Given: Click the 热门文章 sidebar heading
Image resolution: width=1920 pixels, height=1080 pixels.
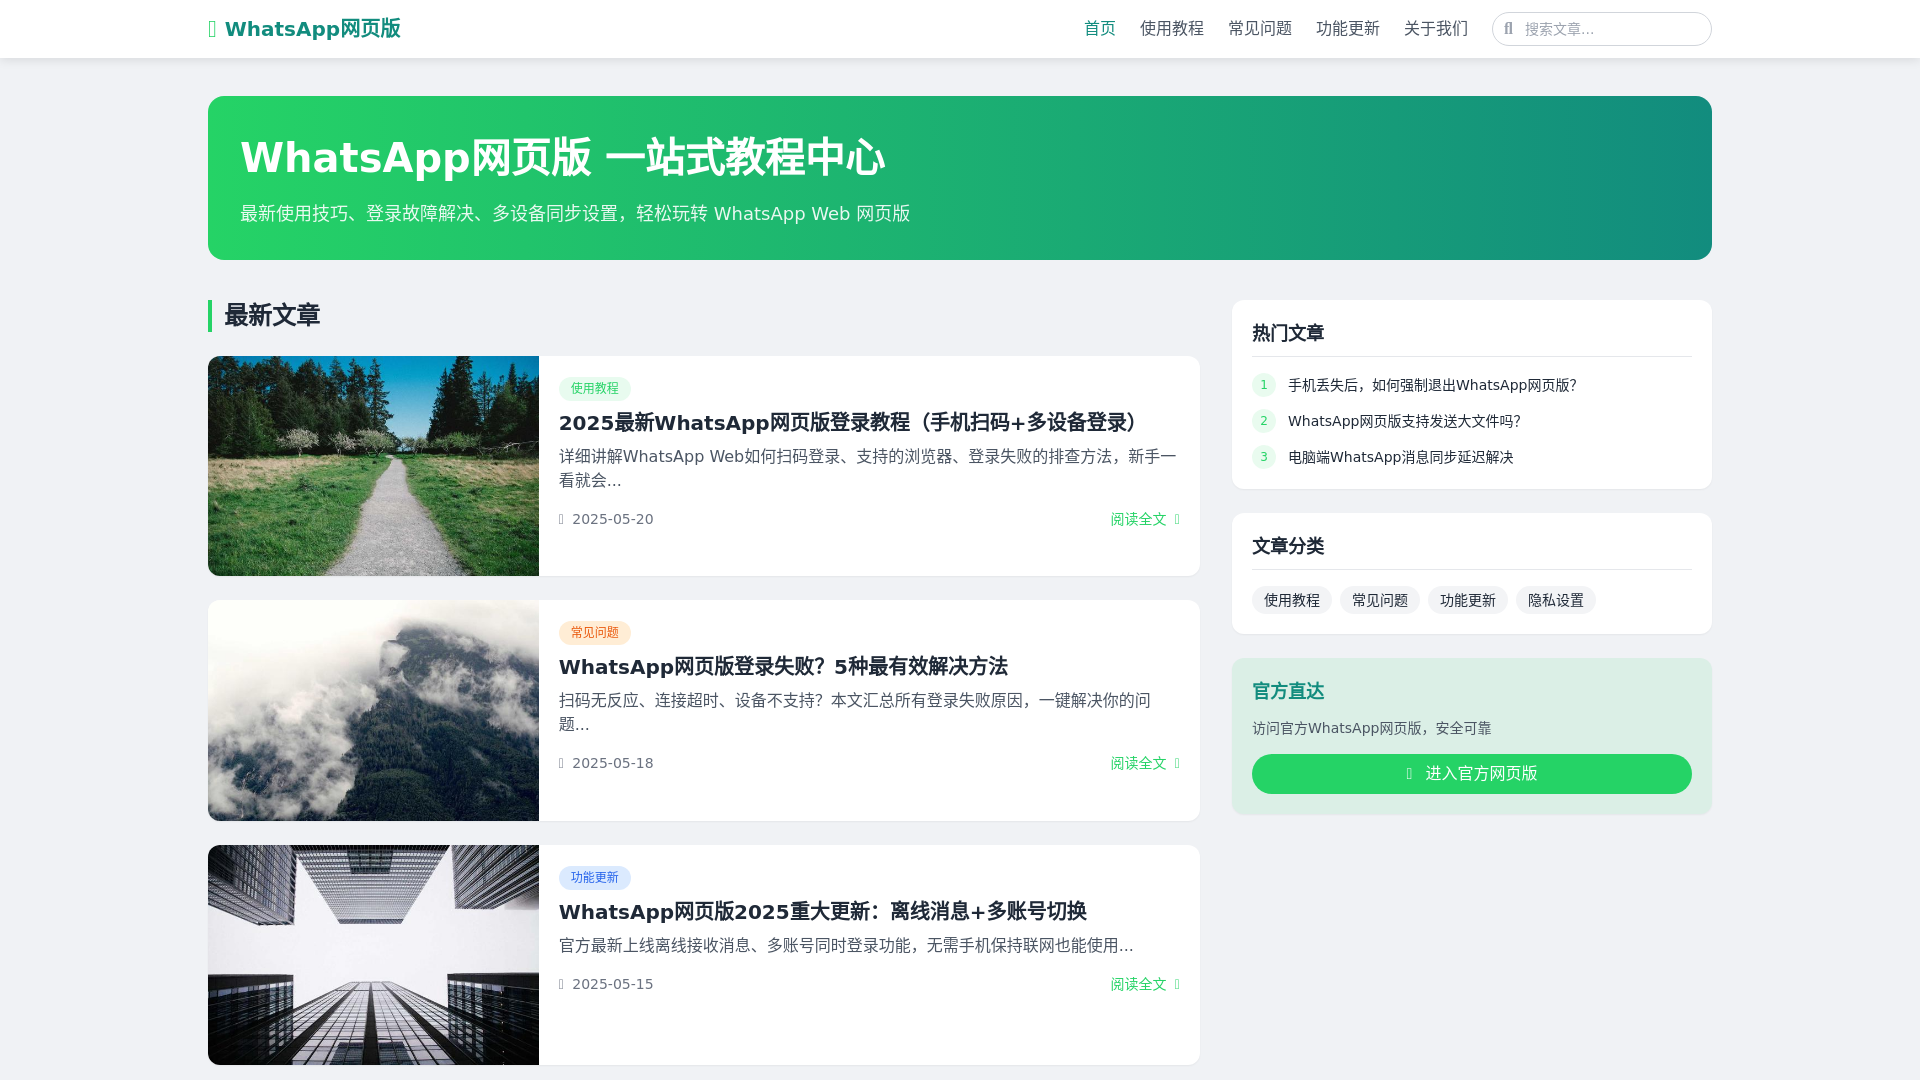Looking at the screenshot, I should (1288, 333).
